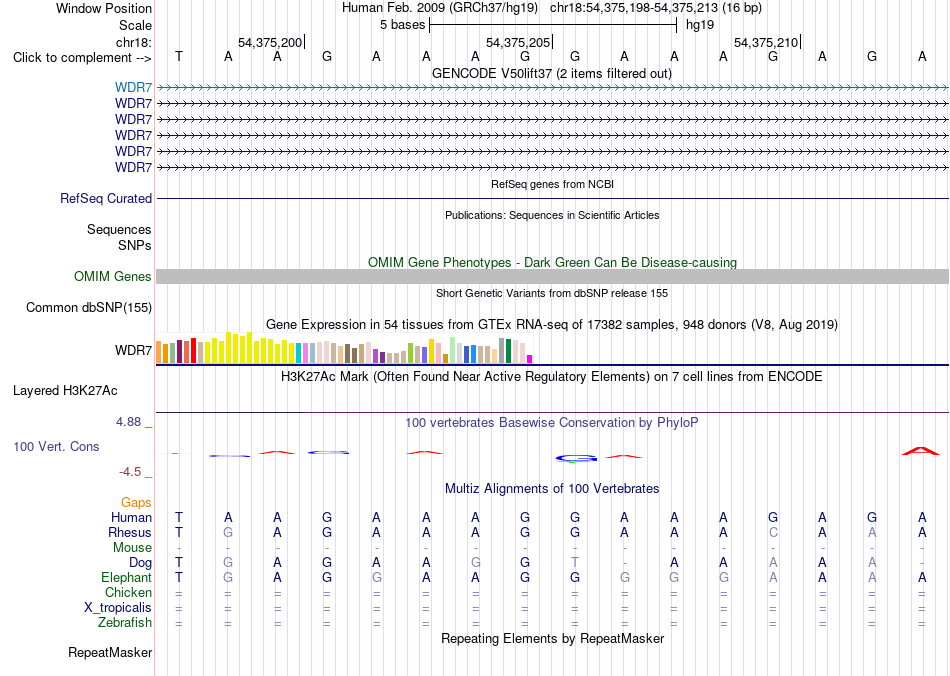Select the 'Dog' alignment row label
Image resolution: width=950 pixels, height=676 pixels.
[141, 563]
